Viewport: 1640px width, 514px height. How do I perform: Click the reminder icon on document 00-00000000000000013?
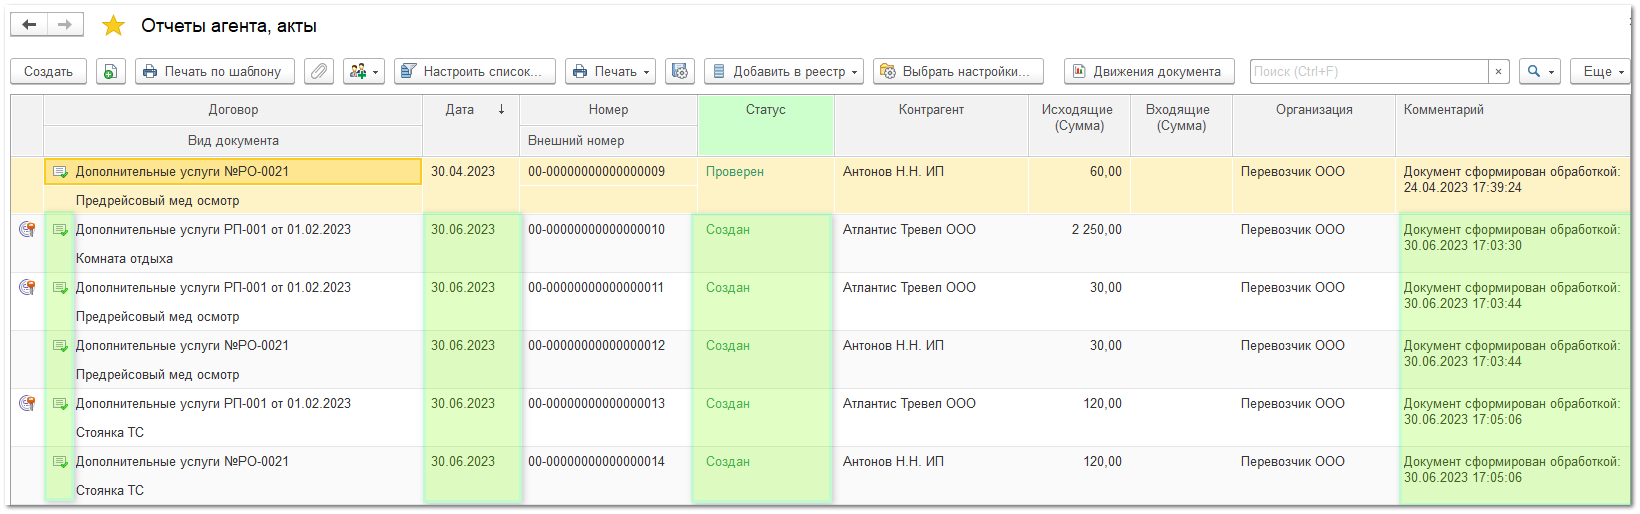pyautogui.click(x=27, y=404)
